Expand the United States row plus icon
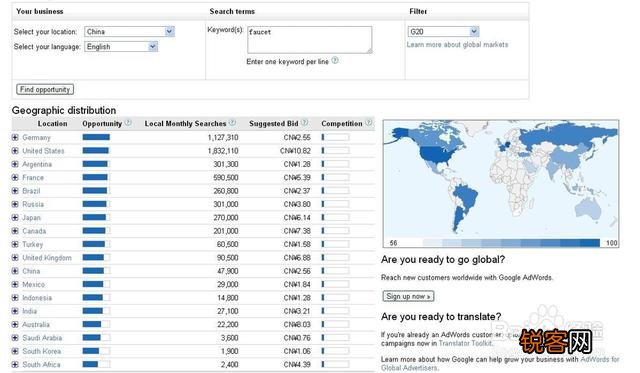This screenshot has width=640, height=373. pyautogui.click(x=15, y=151)
